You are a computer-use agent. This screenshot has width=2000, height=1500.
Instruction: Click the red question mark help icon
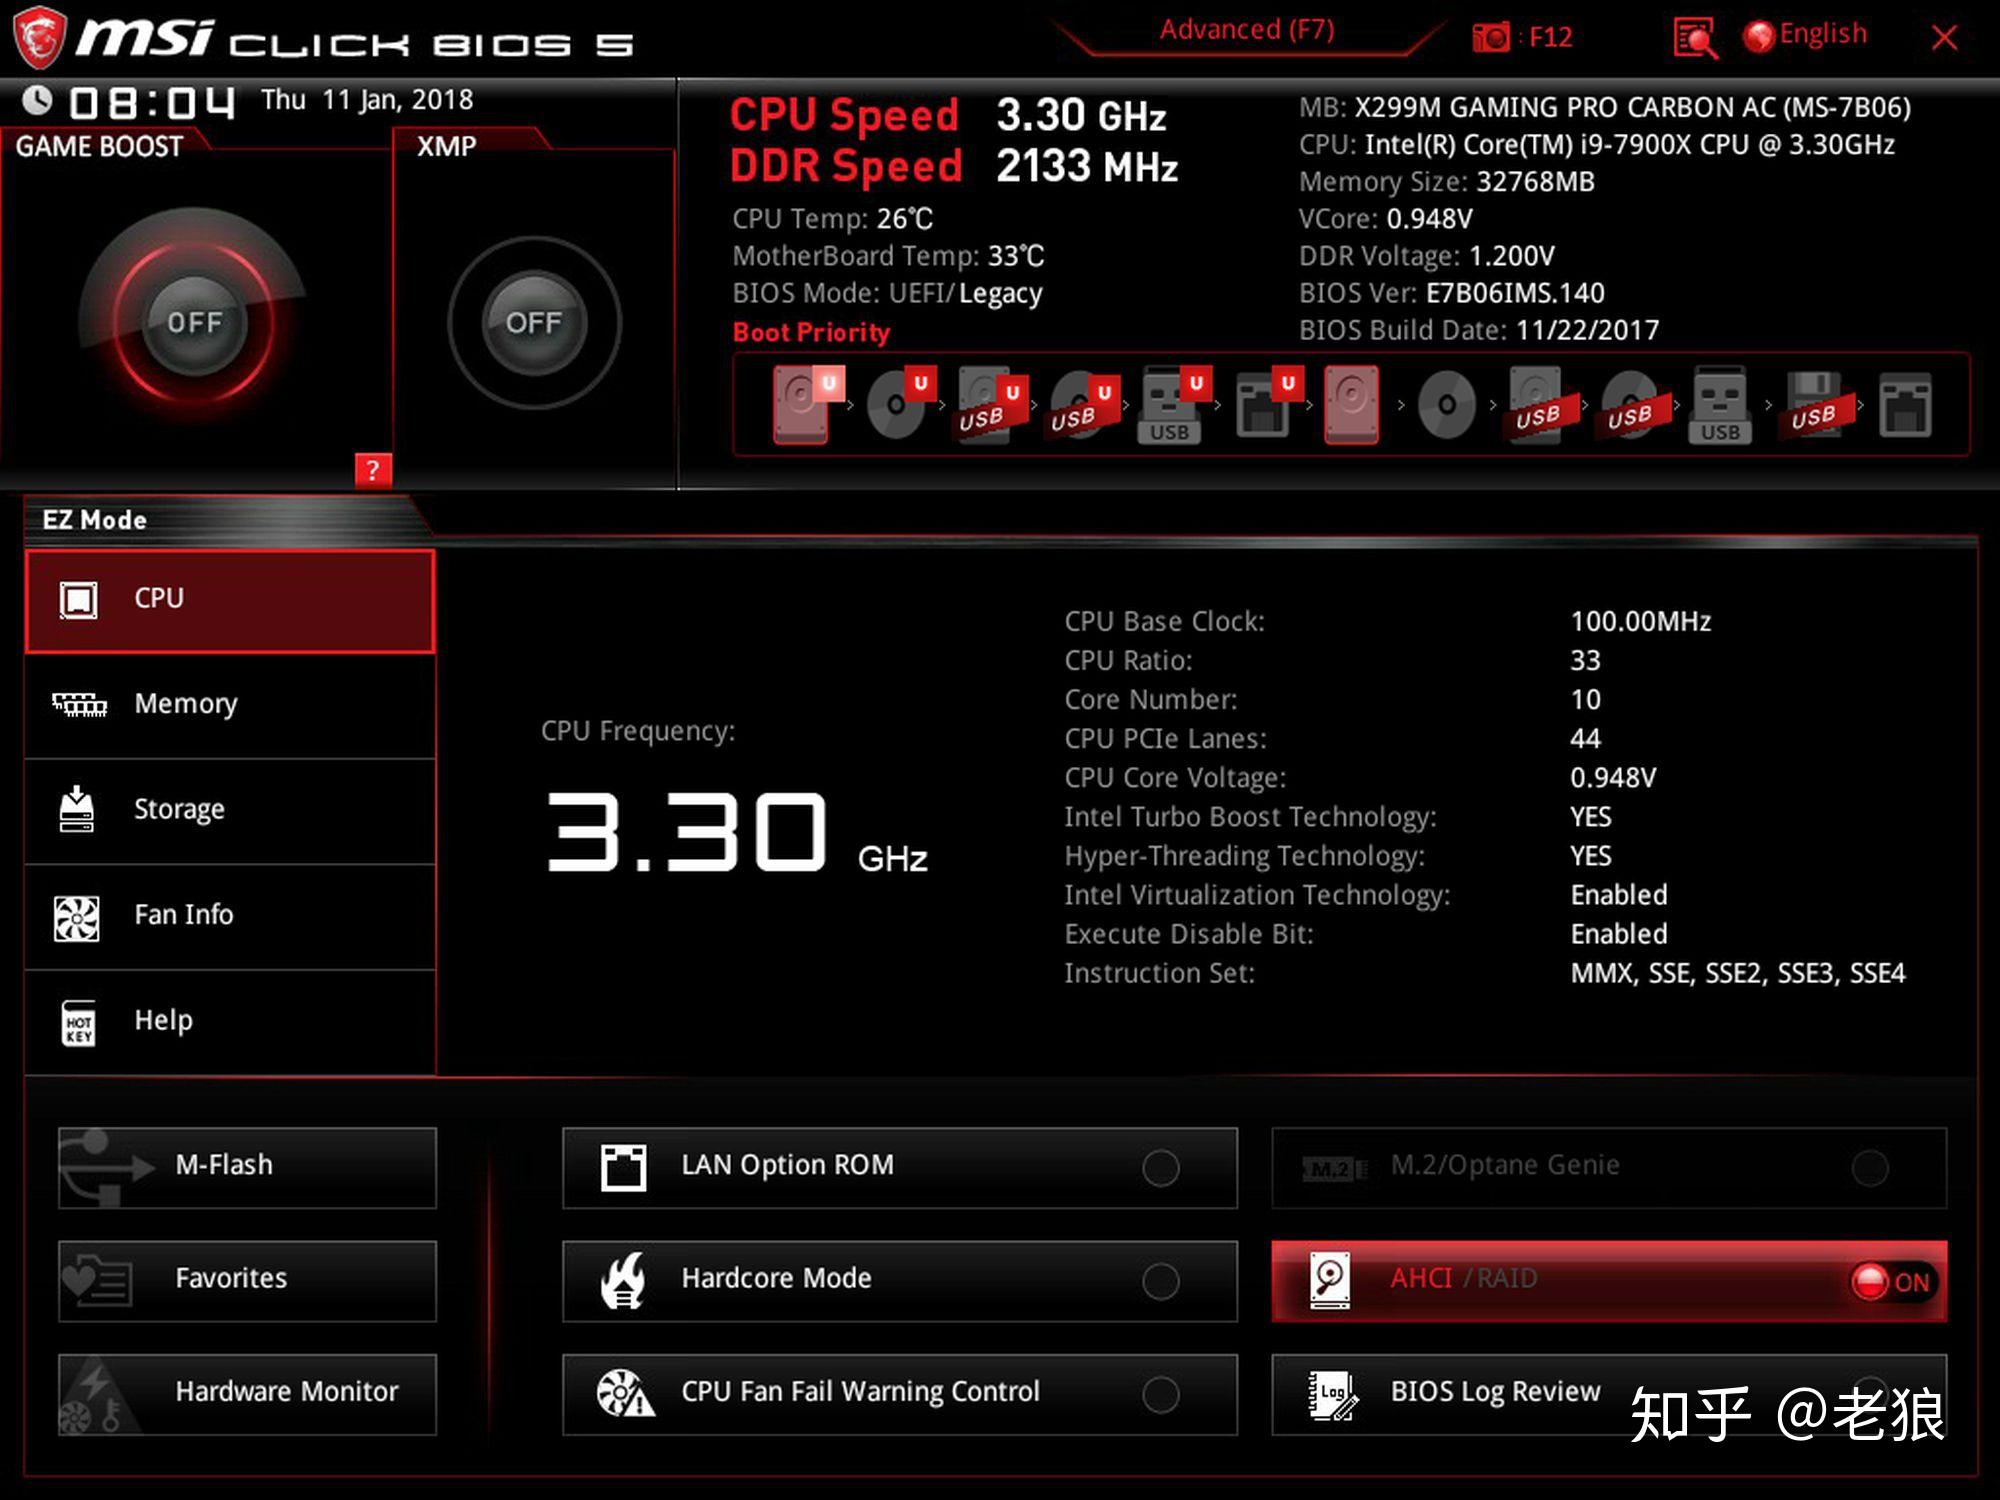373,470
